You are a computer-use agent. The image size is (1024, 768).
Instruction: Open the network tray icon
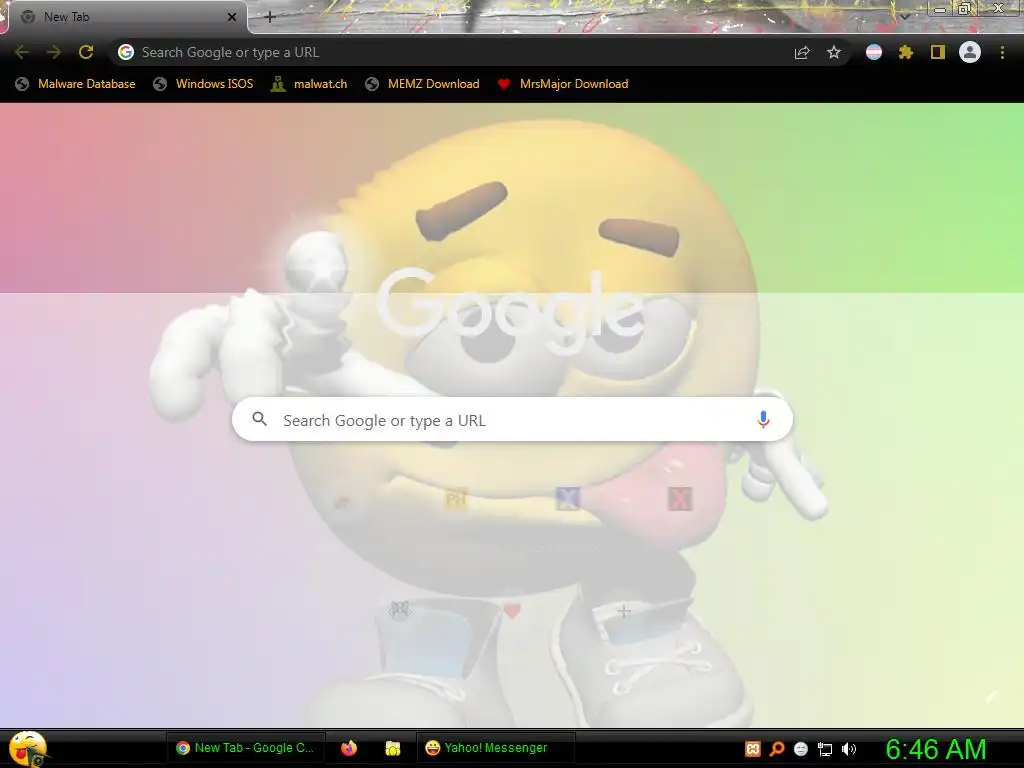(x=825, y=749)
